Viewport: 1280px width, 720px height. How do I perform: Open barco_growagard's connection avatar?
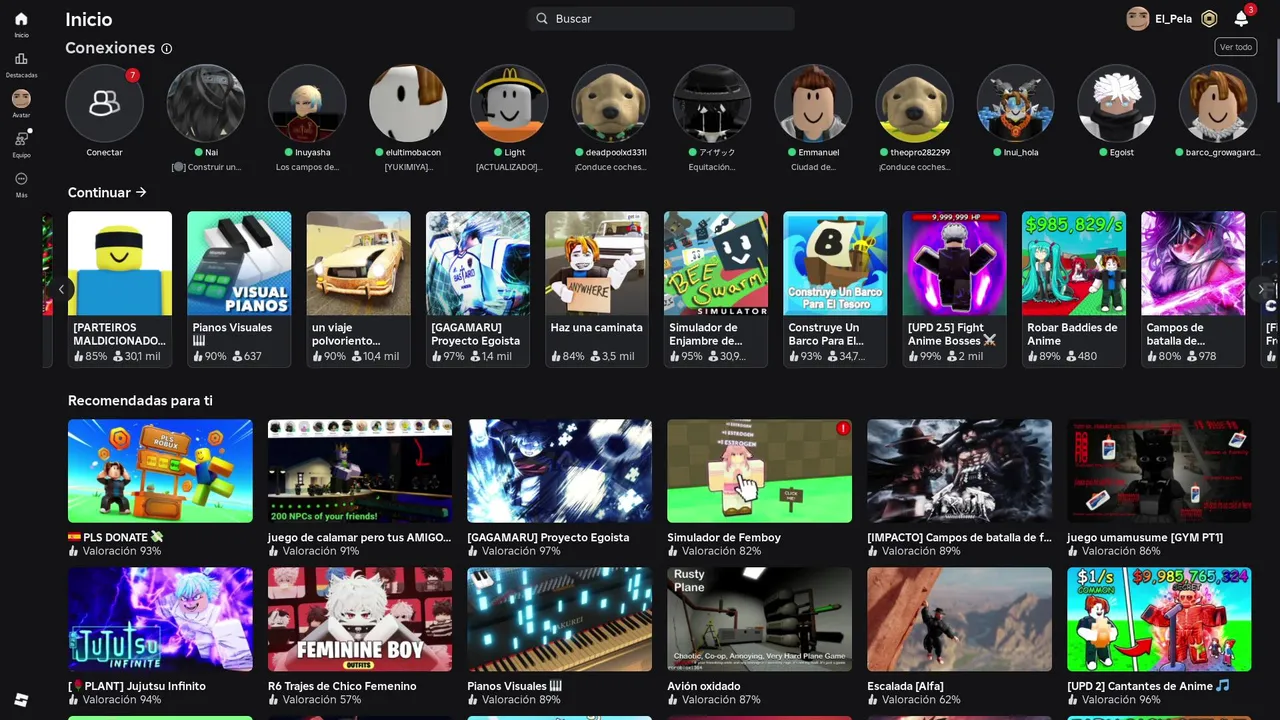point(1217,103)
